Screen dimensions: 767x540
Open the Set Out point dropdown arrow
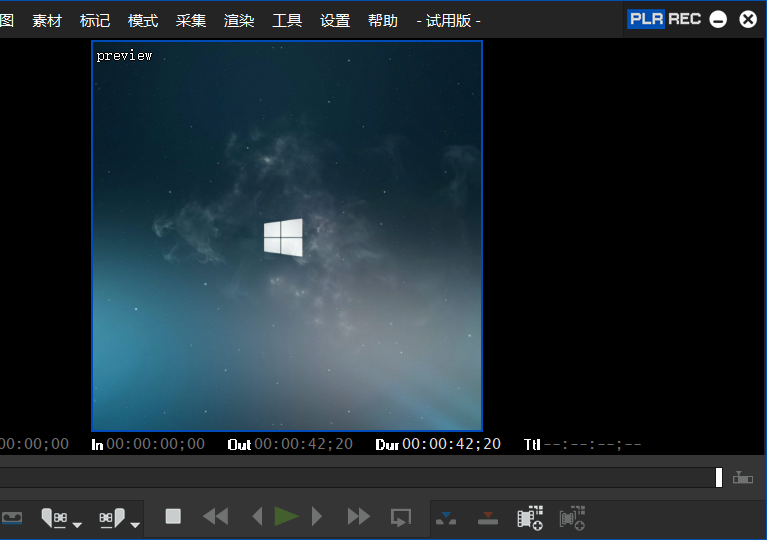tap(135, 525)
